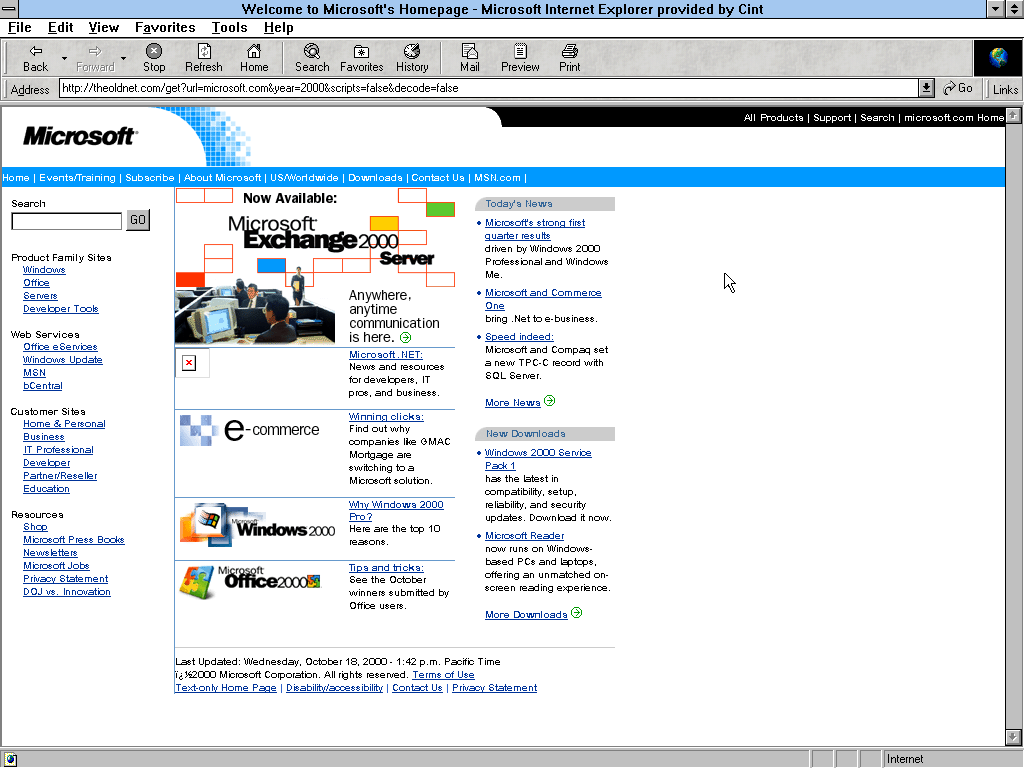1024x768 pixels.
Task: Click the Downloads nav bar link
Action: click(375, 178)
